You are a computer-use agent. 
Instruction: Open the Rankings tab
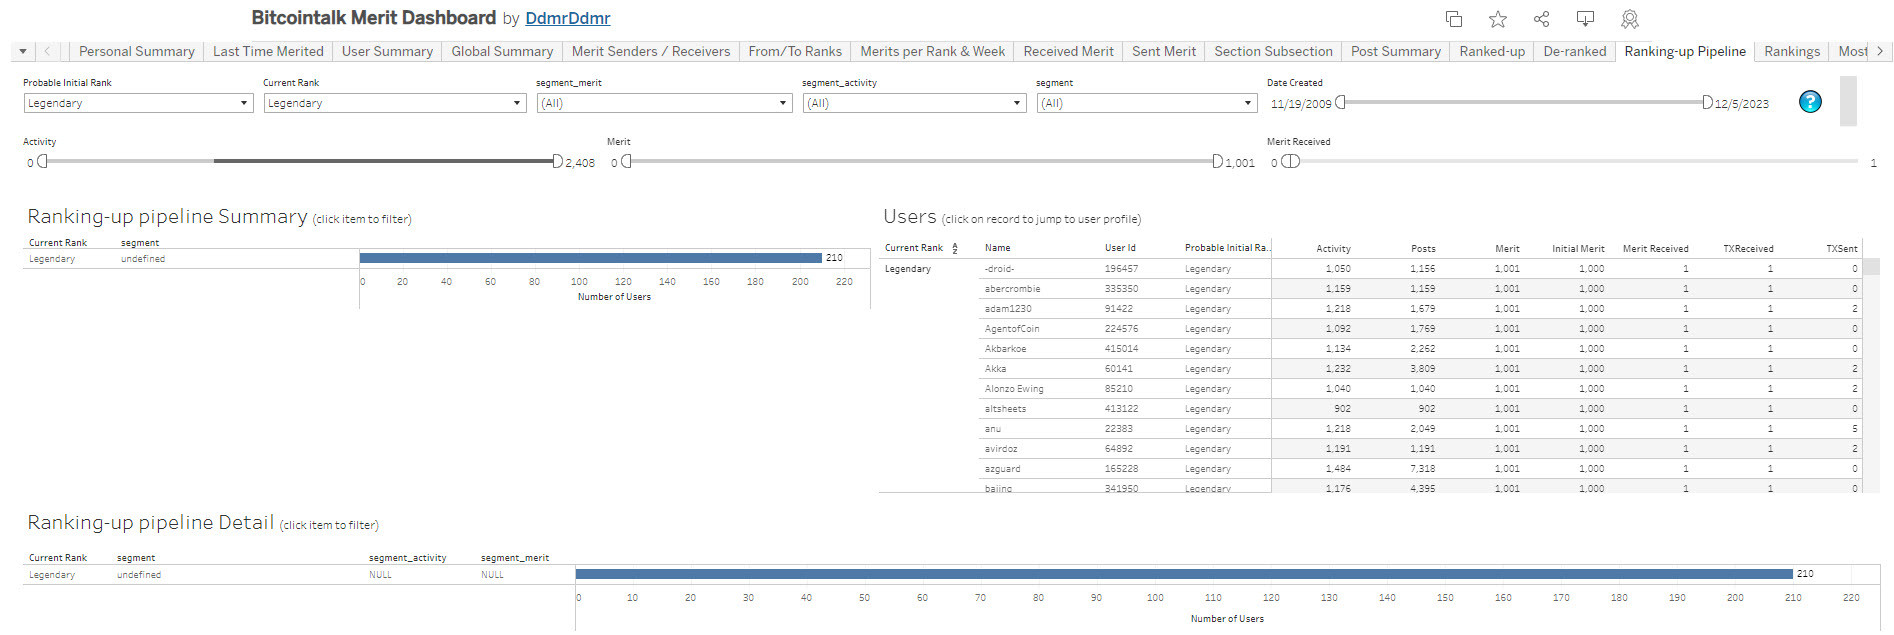coord(1792,51)
